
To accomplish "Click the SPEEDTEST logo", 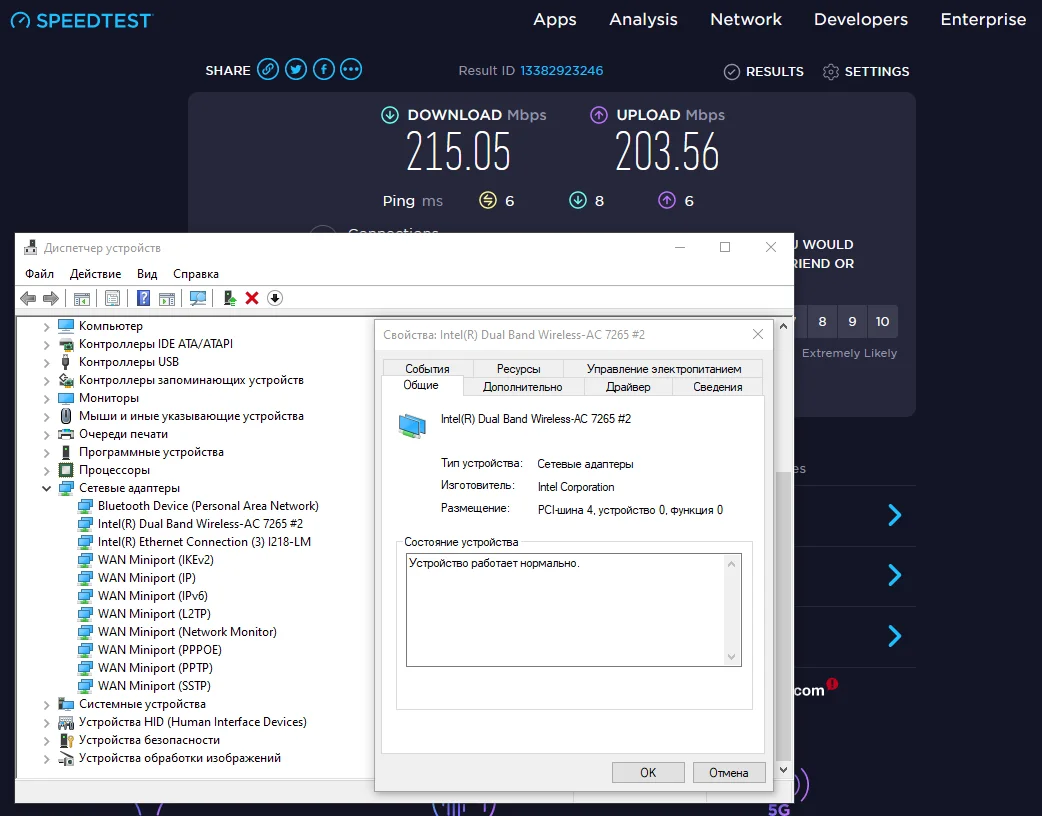I will tap(82, 21).
